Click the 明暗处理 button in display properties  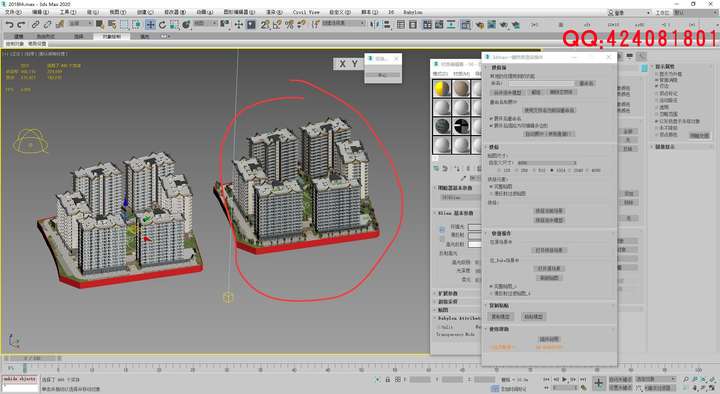point(699,135)
